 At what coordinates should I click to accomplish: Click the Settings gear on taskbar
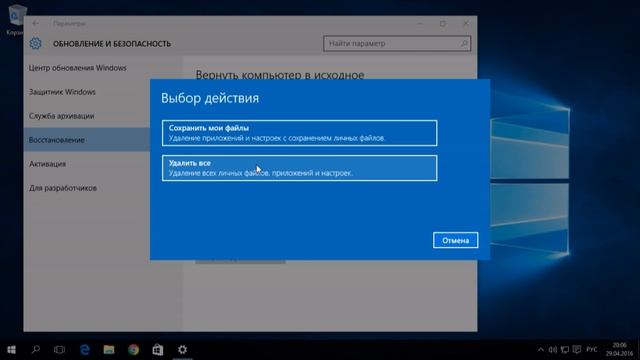coord(182,350)
